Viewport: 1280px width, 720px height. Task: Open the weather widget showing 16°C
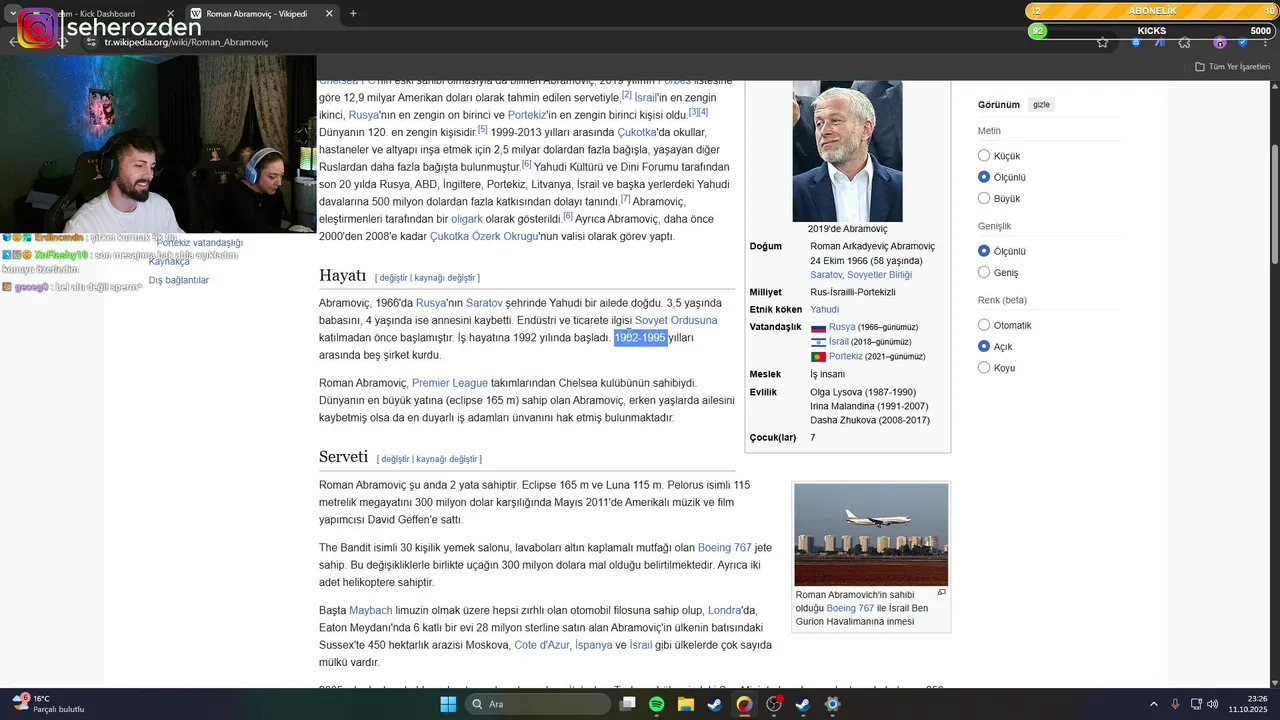[48, 704]
